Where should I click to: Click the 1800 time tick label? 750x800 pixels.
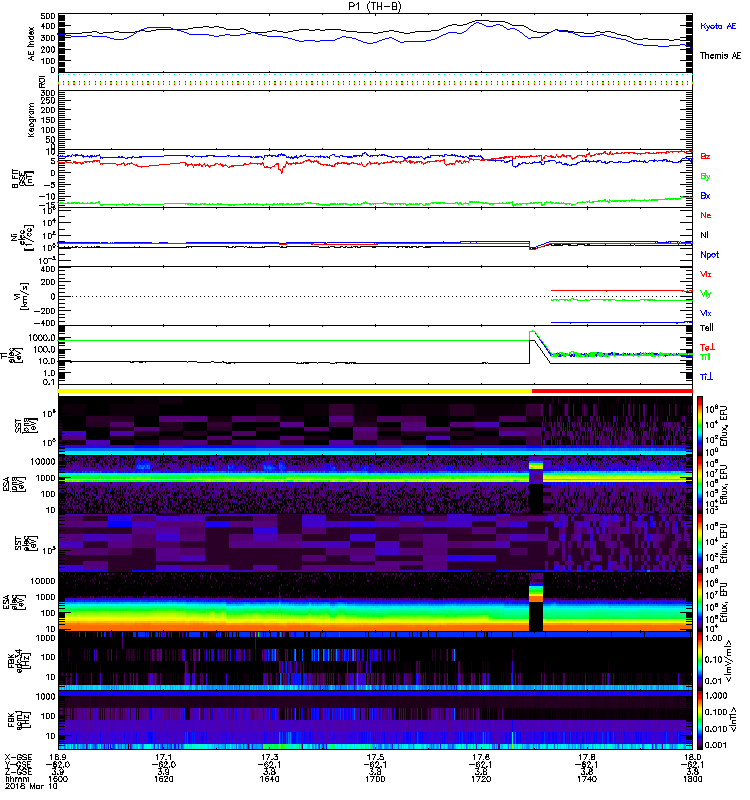692,779
